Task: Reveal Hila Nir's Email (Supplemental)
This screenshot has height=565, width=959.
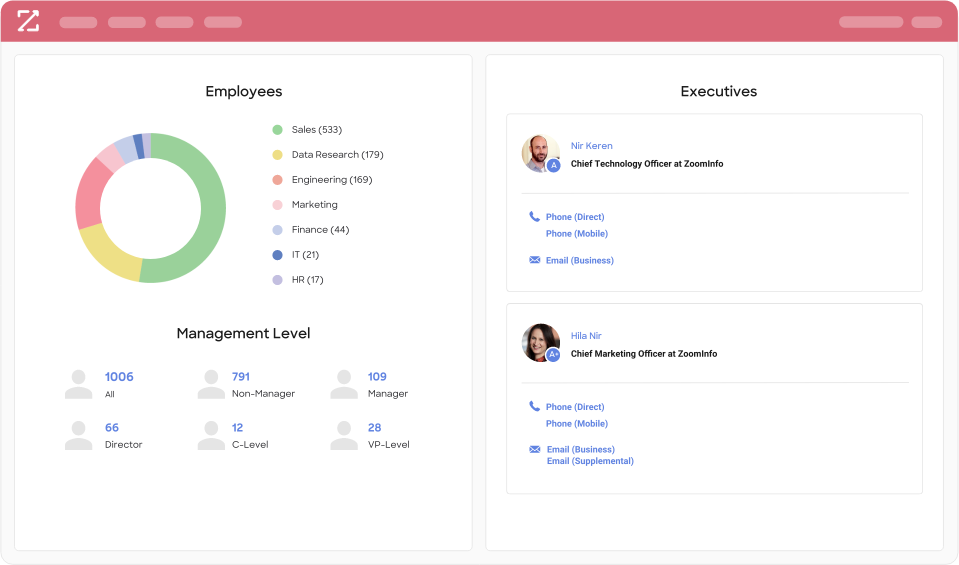Action: coord(590,461)
